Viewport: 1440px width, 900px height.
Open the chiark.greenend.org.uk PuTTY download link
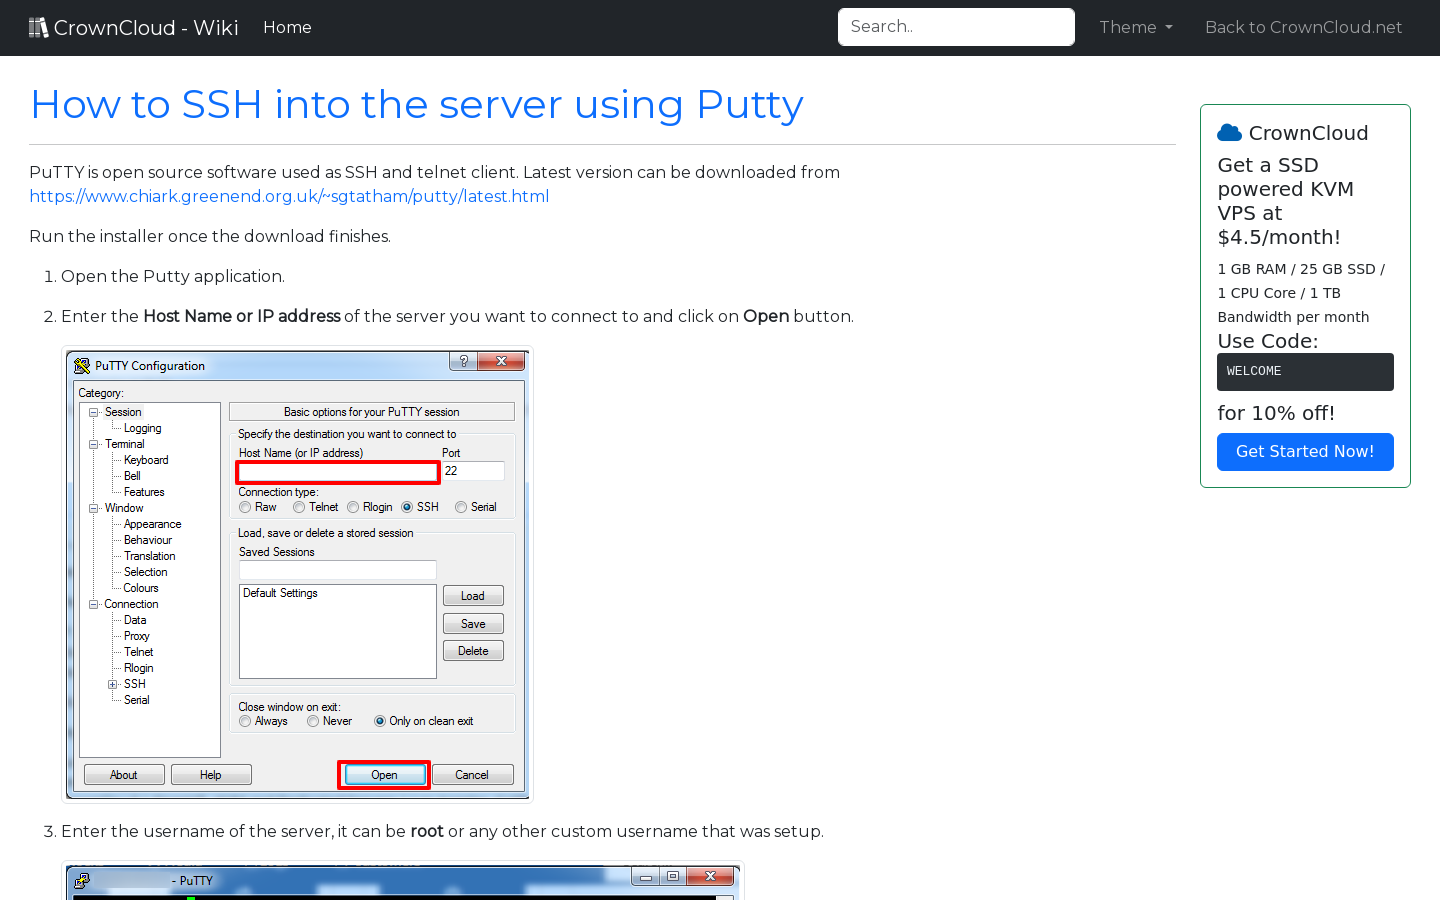(289, 196)
